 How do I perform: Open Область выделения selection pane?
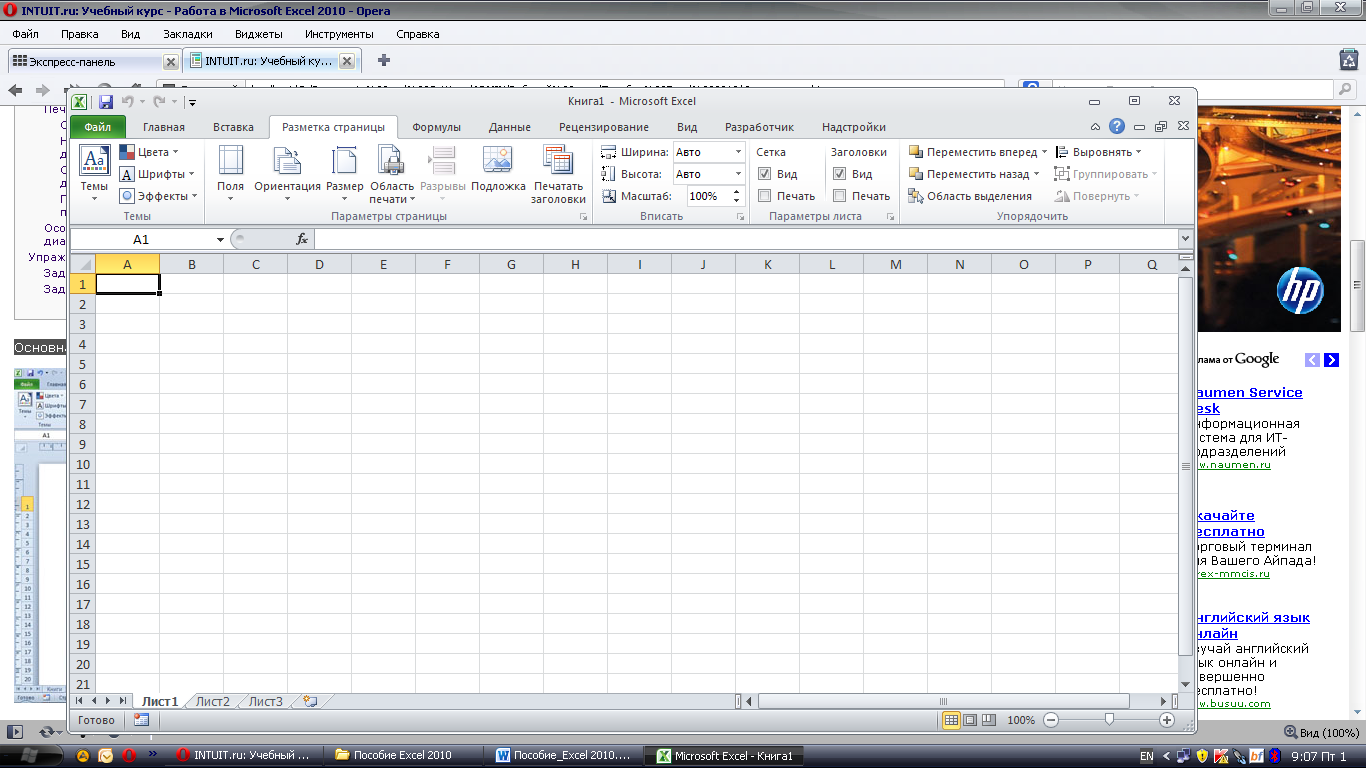(x=970, y=196)
